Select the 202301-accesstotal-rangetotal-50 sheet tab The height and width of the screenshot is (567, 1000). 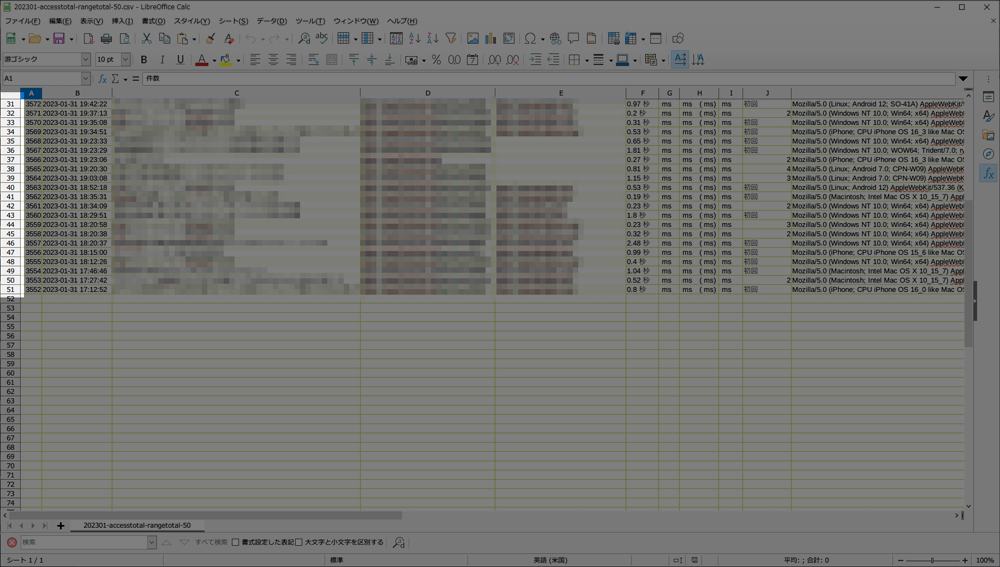pos(136,526)
